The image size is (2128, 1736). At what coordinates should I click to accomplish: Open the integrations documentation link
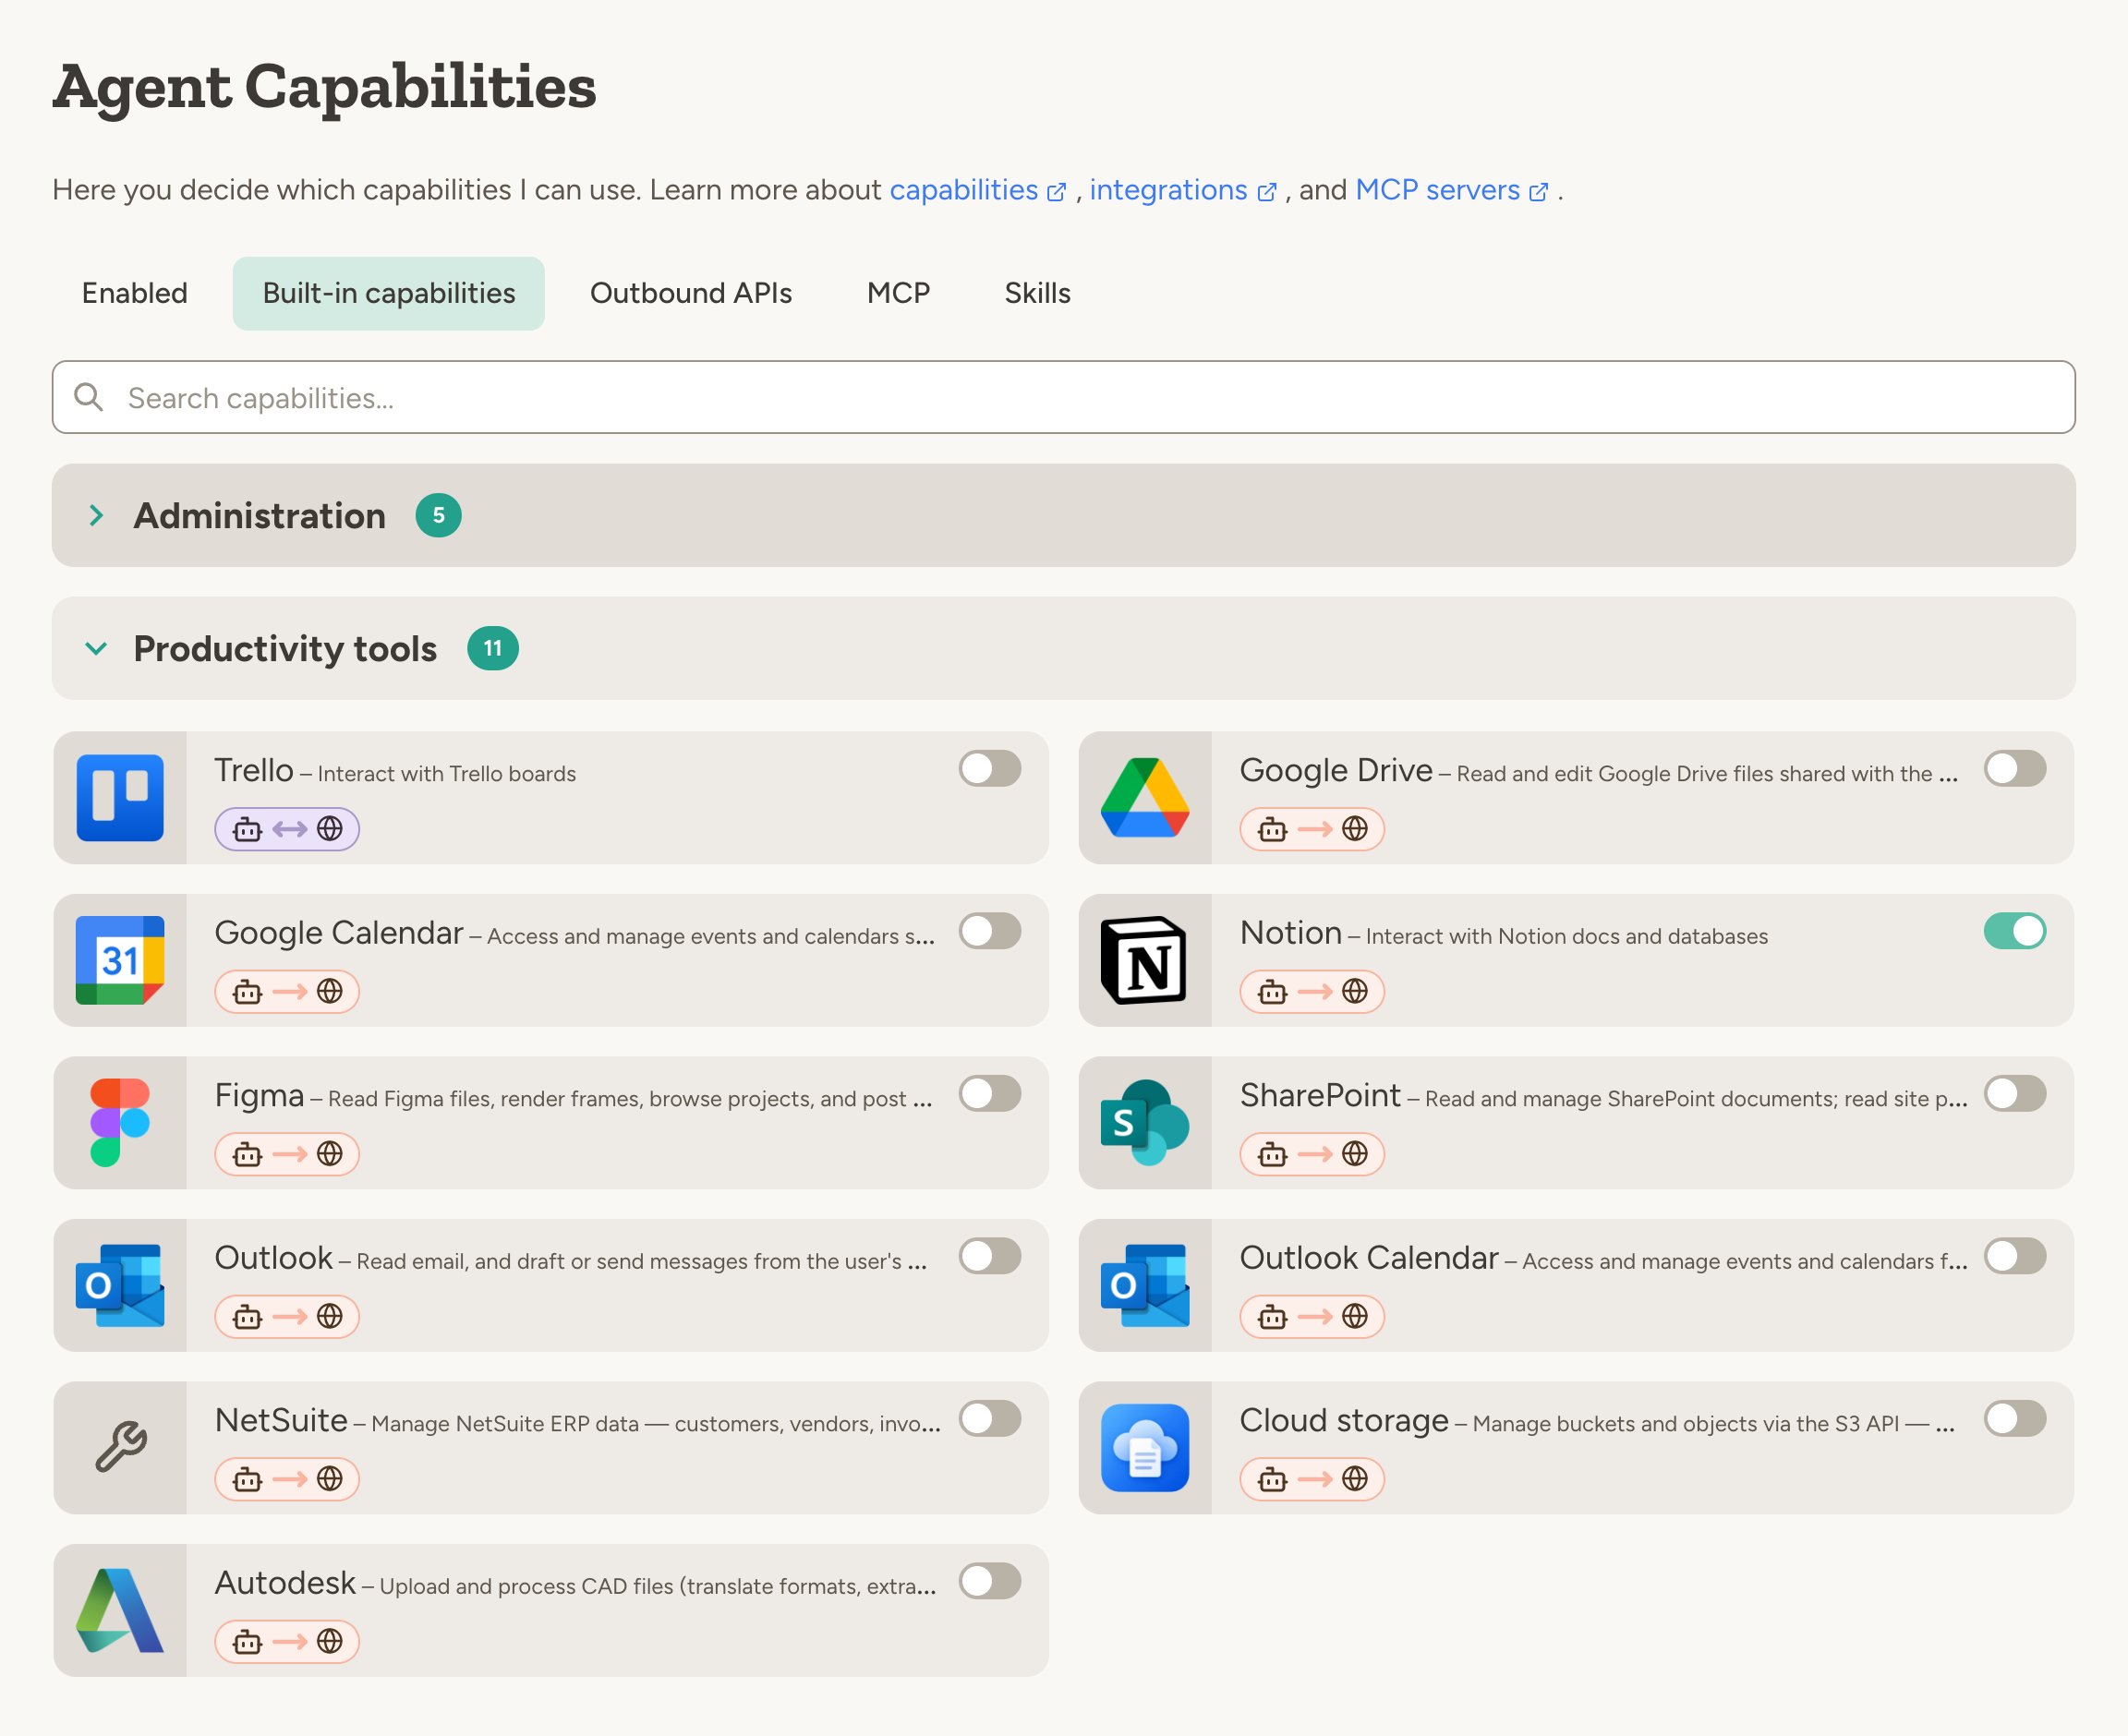pyautogui.click(x=1182, y=190)
